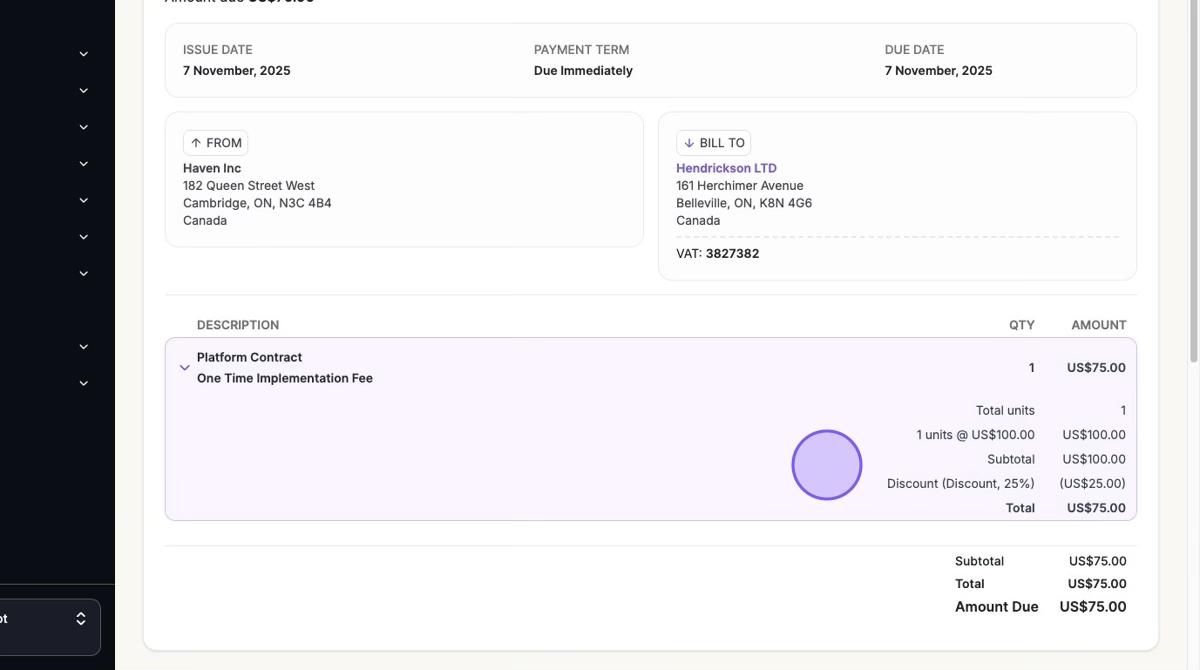Select the Haven Inc sender name
Screen dimensions: 1200x670
pyautogui.click(x=212, y=168)
